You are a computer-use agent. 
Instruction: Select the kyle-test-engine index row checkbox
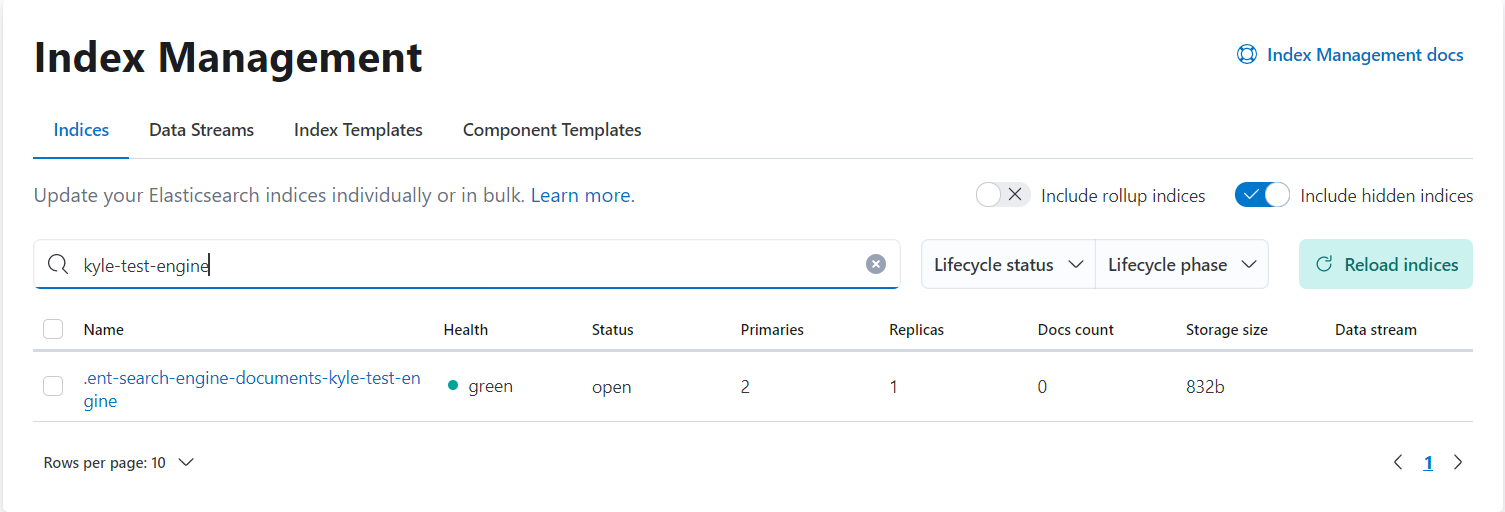(x=53, y=386)
